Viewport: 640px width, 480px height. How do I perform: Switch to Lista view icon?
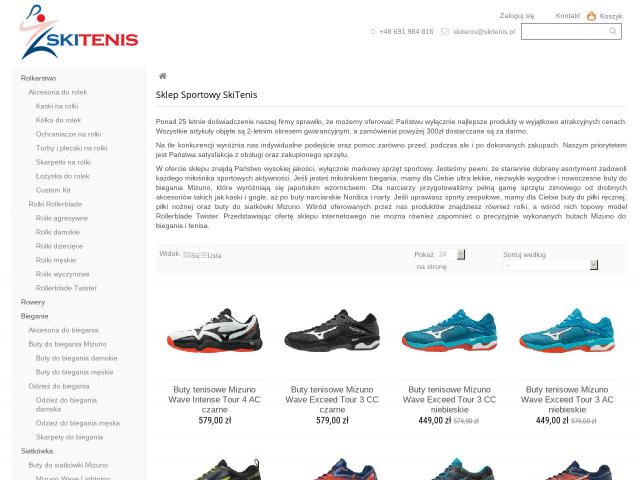pos(203,255)
